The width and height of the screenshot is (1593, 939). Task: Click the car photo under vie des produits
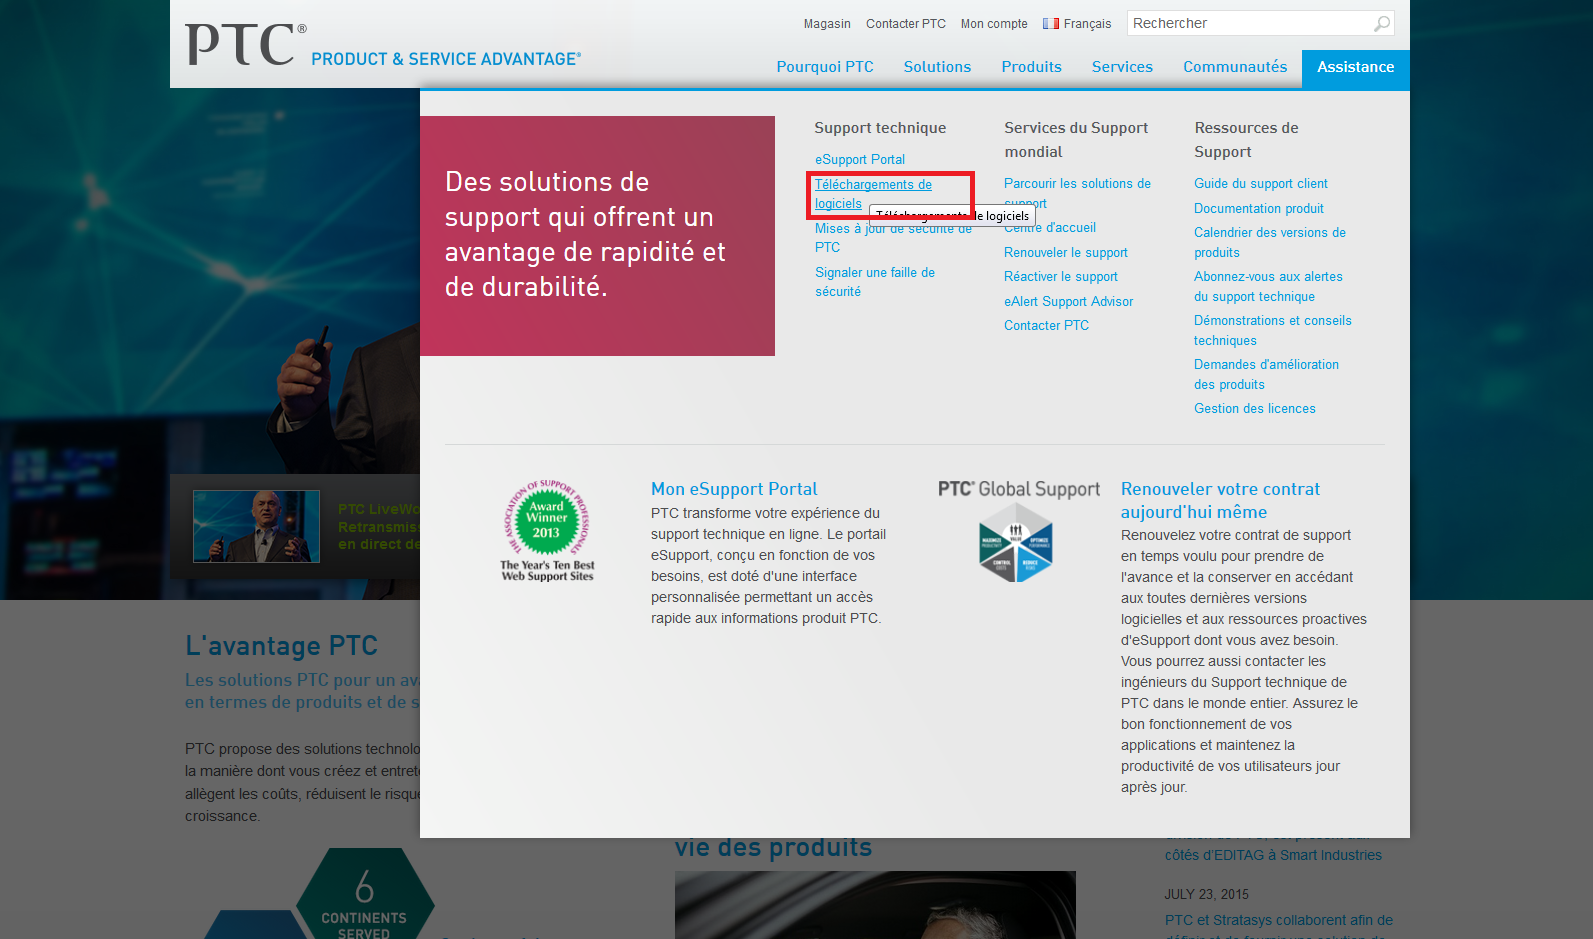coord(875,905)
